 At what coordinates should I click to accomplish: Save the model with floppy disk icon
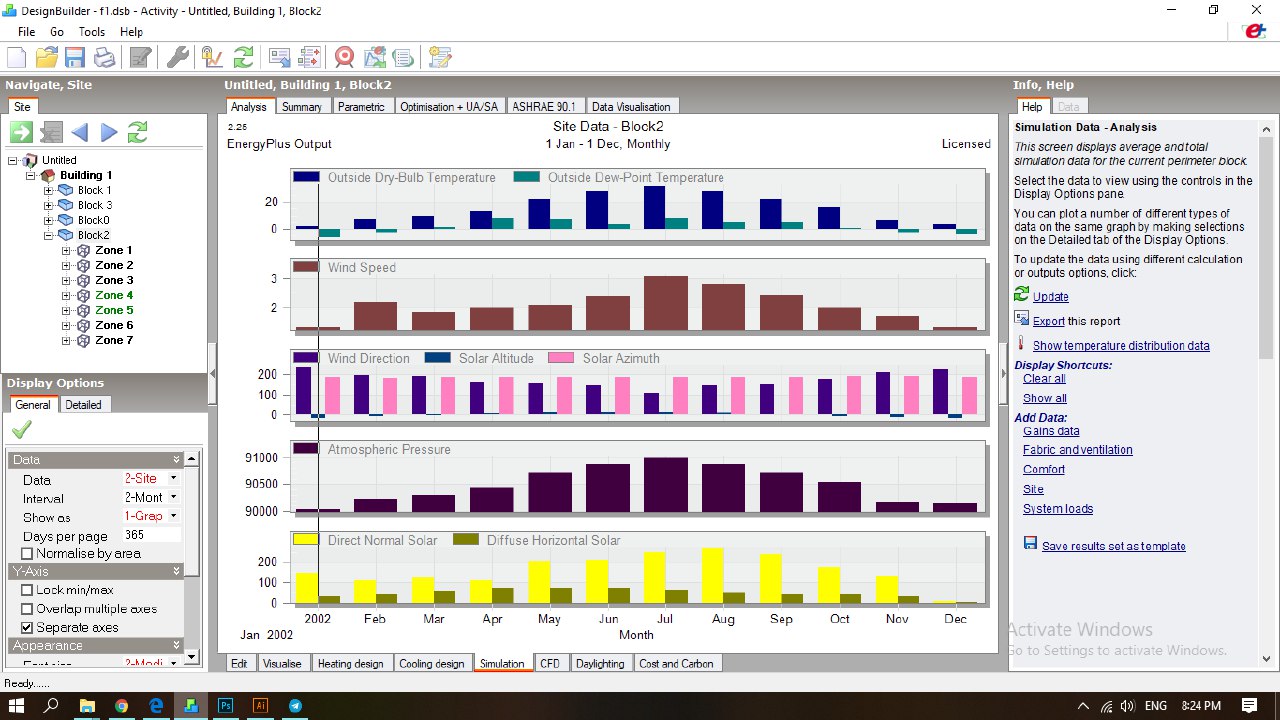coord(75,57)
